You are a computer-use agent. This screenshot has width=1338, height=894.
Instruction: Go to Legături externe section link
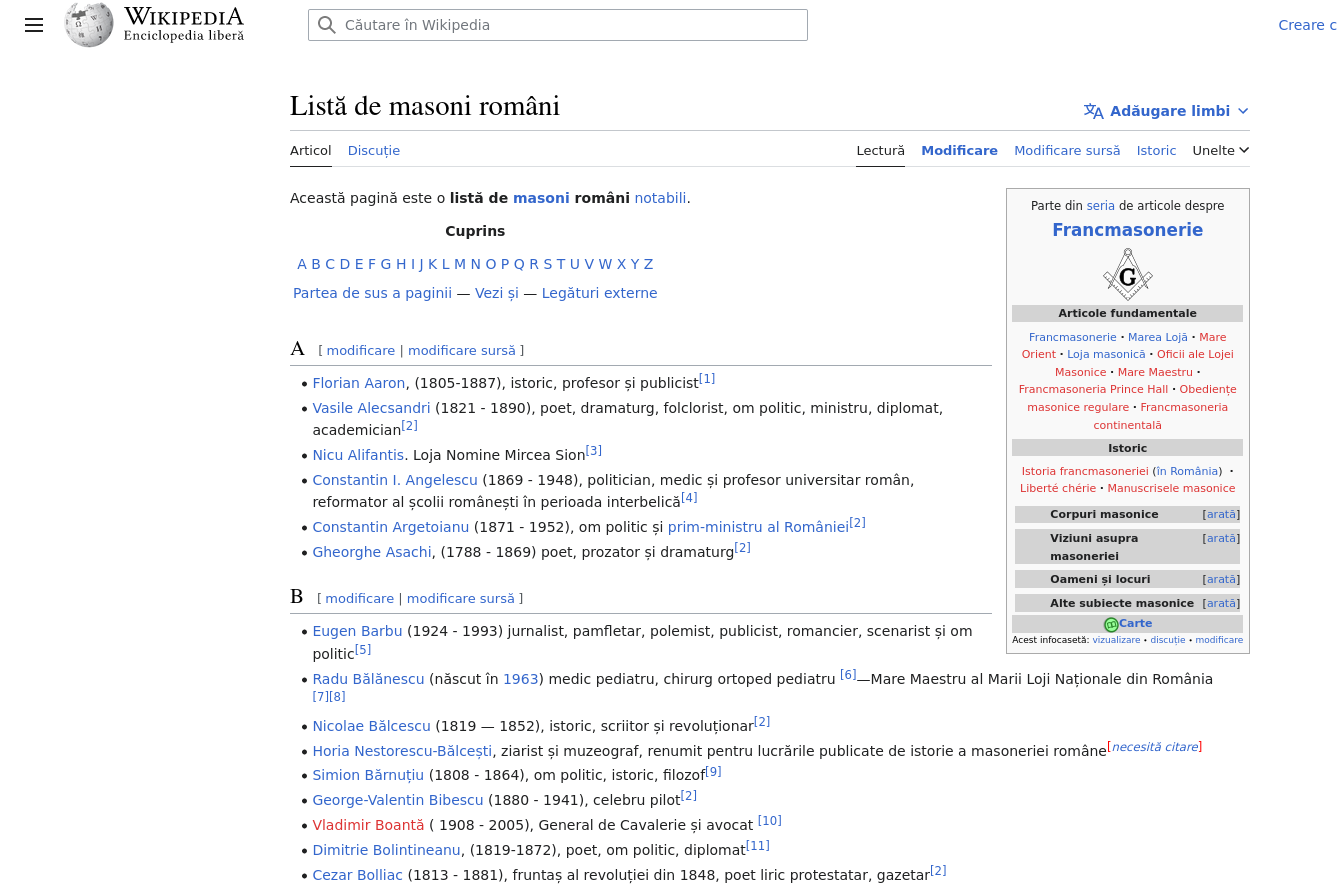pyautogui.click(x=600, y=293)
